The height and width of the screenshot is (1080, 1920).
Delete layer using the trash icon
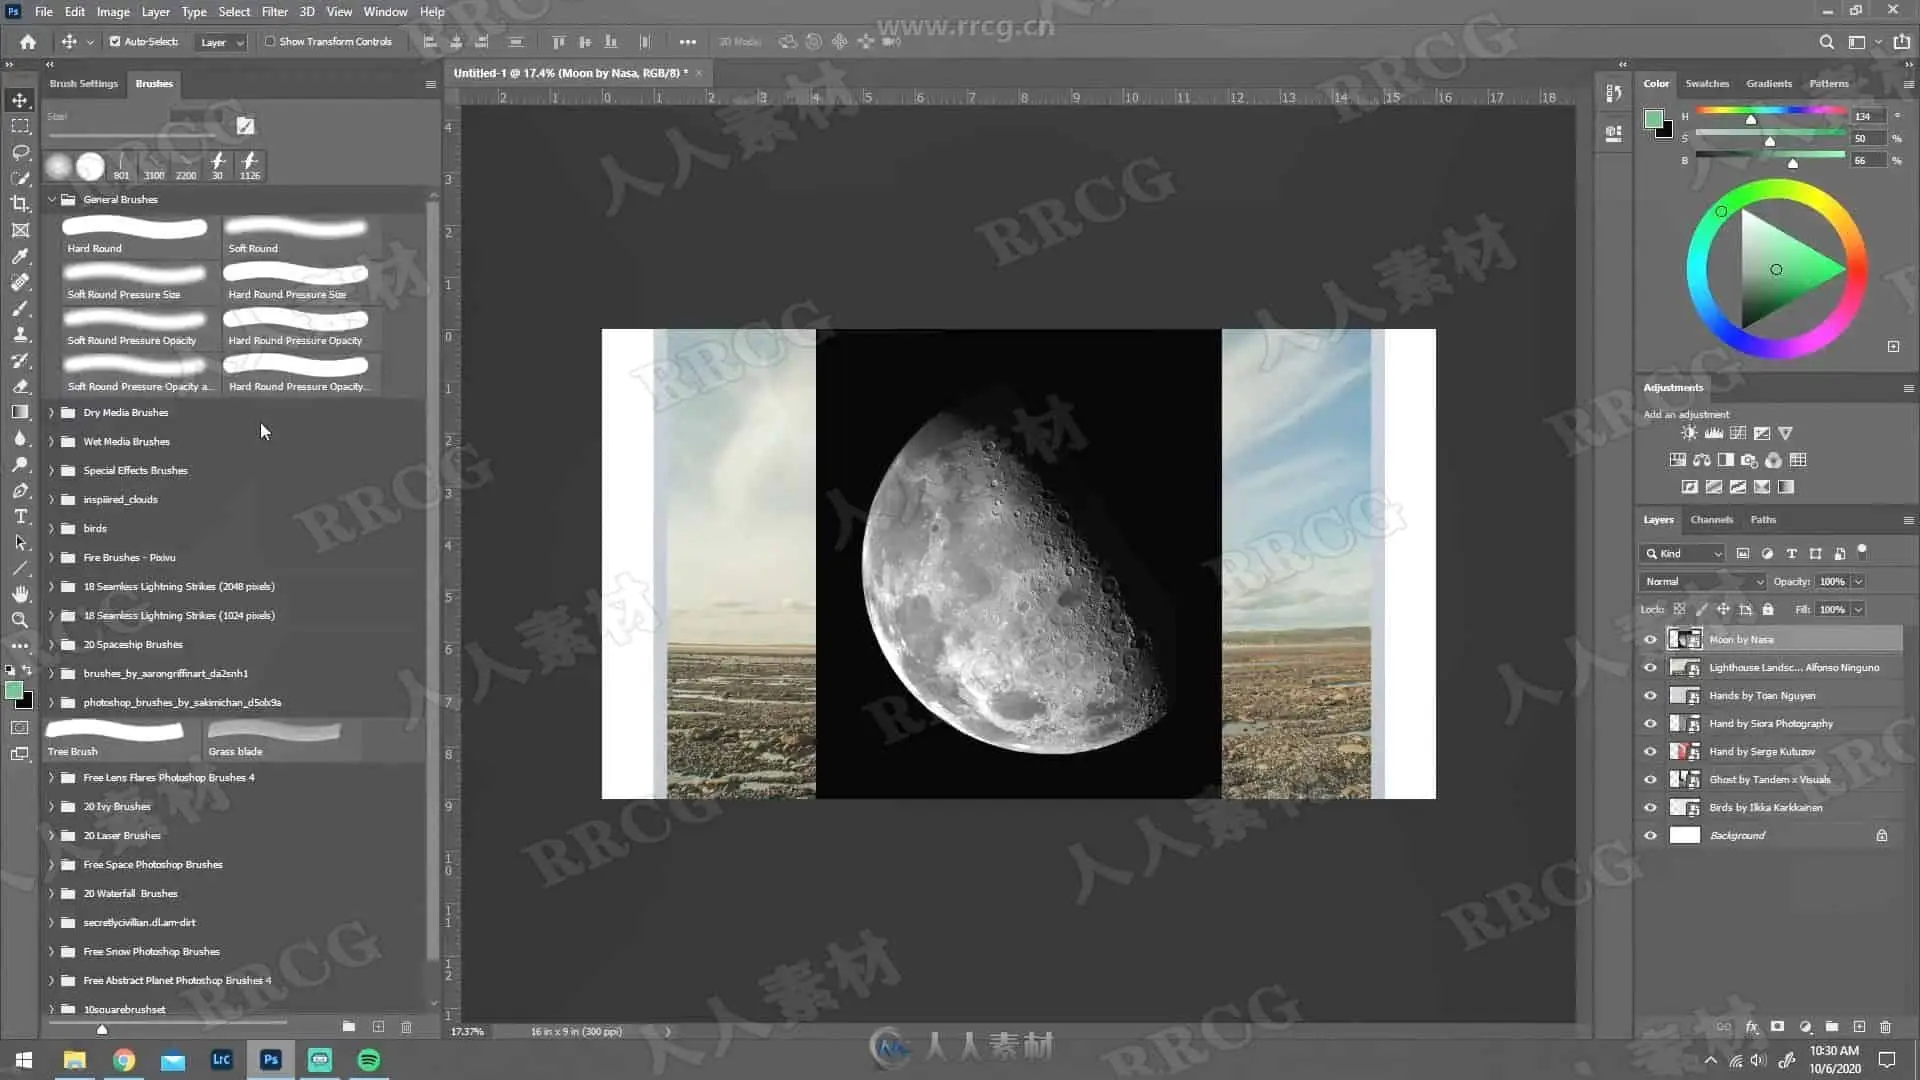(x=1885, y=1027)
